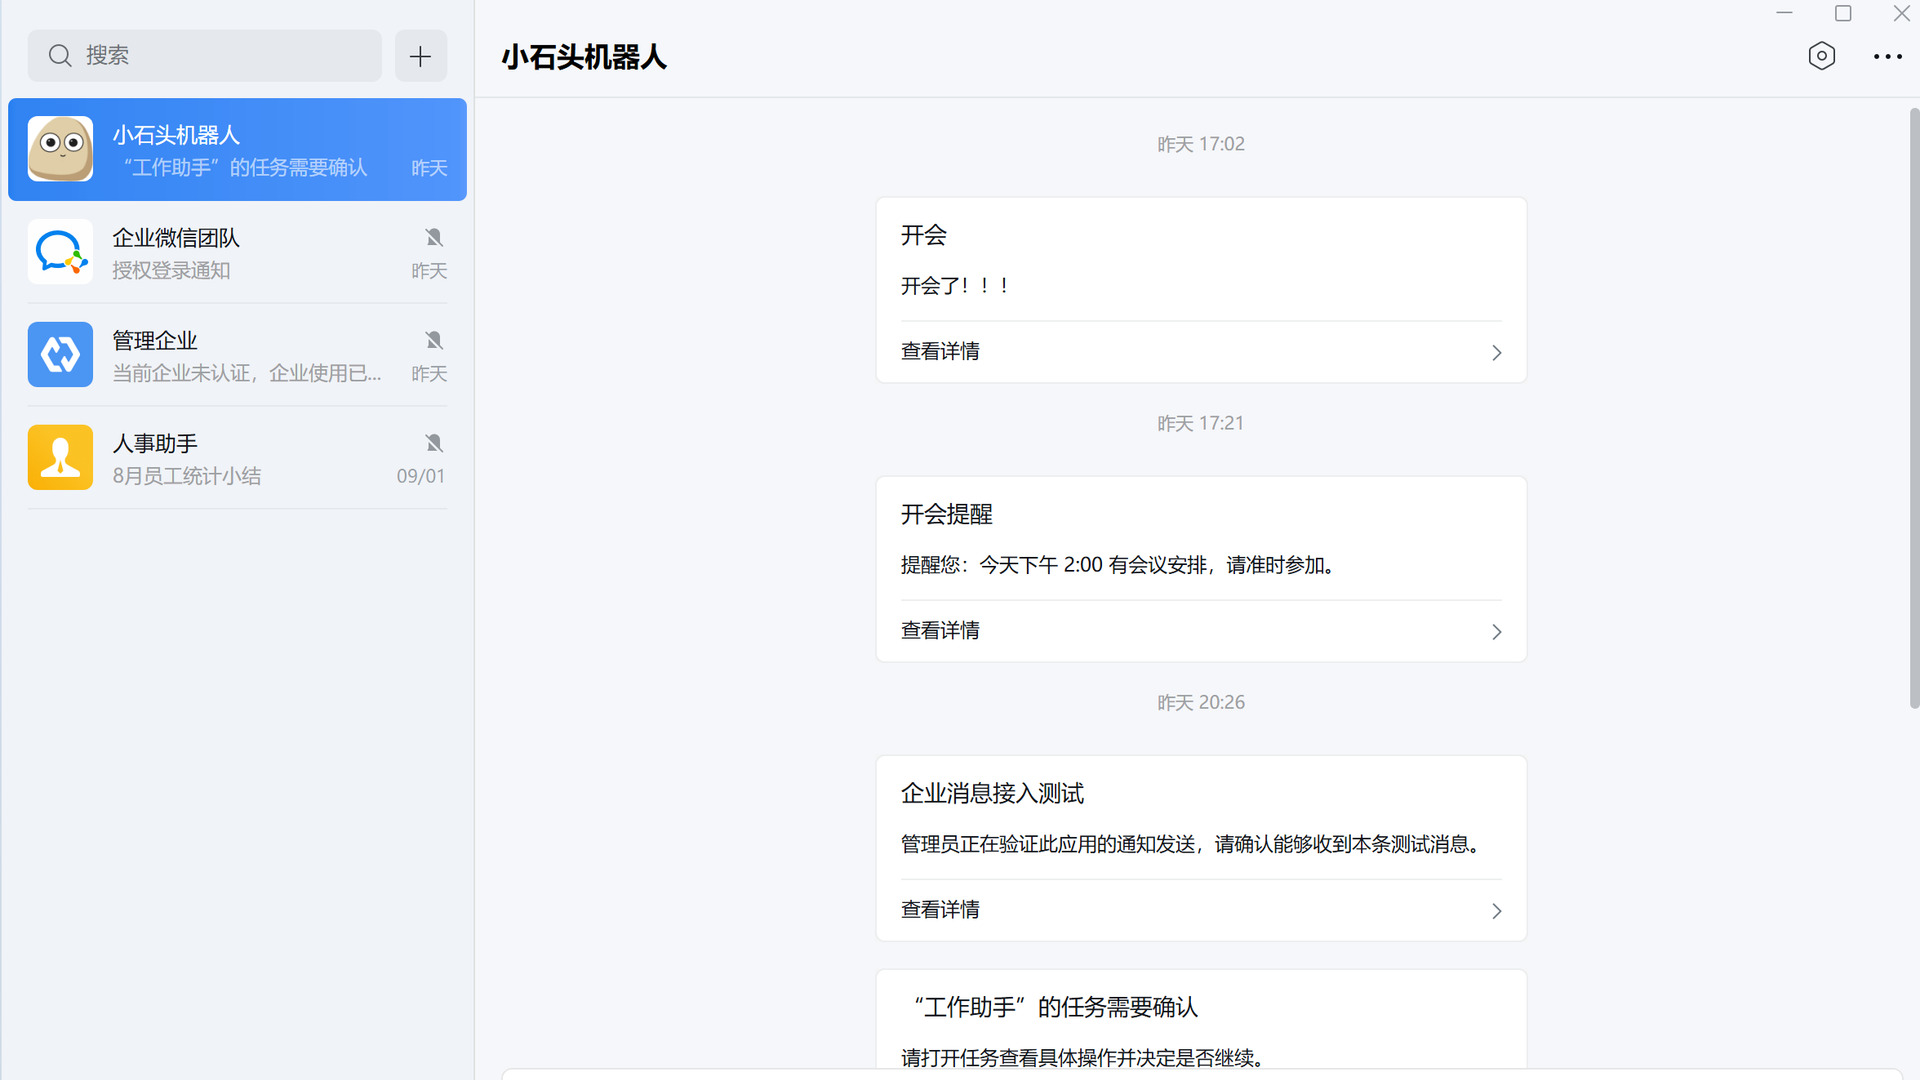Open the three-dots more options menu

coord(1887,57)
